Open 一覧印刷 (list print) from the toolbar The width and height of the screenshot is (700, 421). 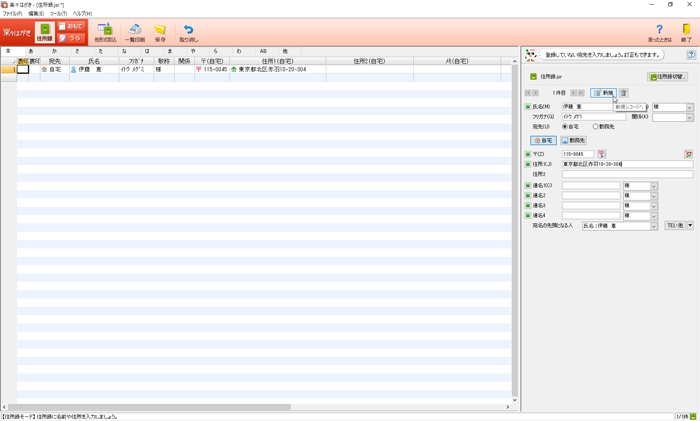coord(135,32)
